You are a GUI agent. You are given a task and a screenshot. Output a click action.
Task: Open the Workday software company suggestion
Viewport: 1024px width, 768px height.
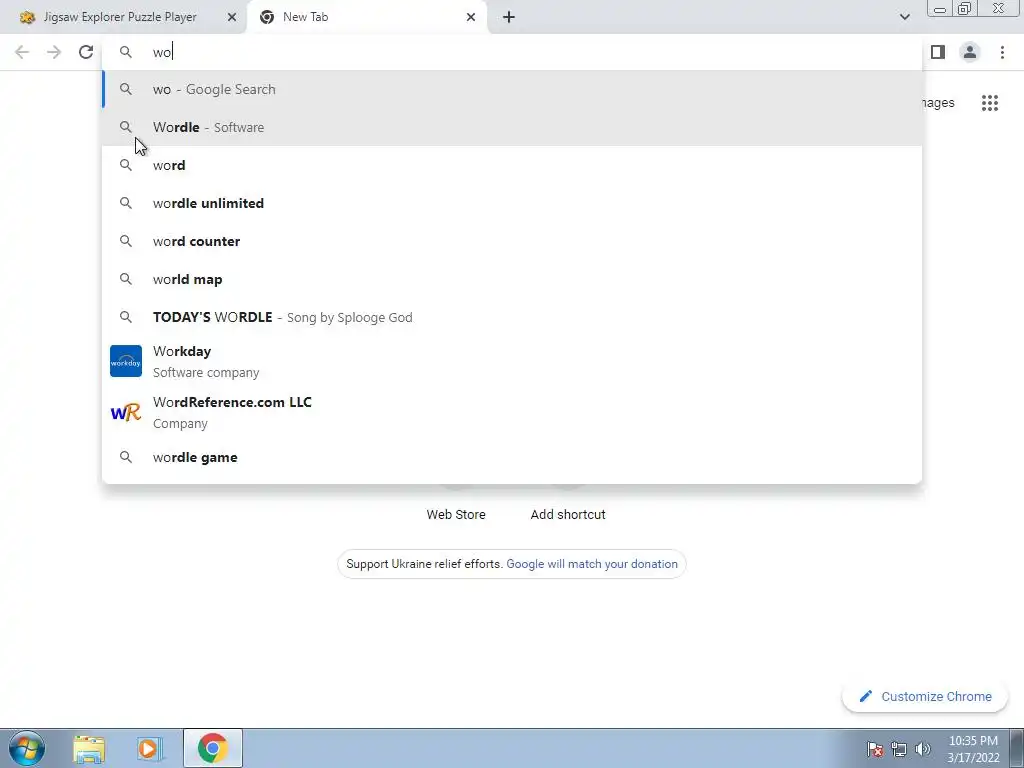click(512, 361)
